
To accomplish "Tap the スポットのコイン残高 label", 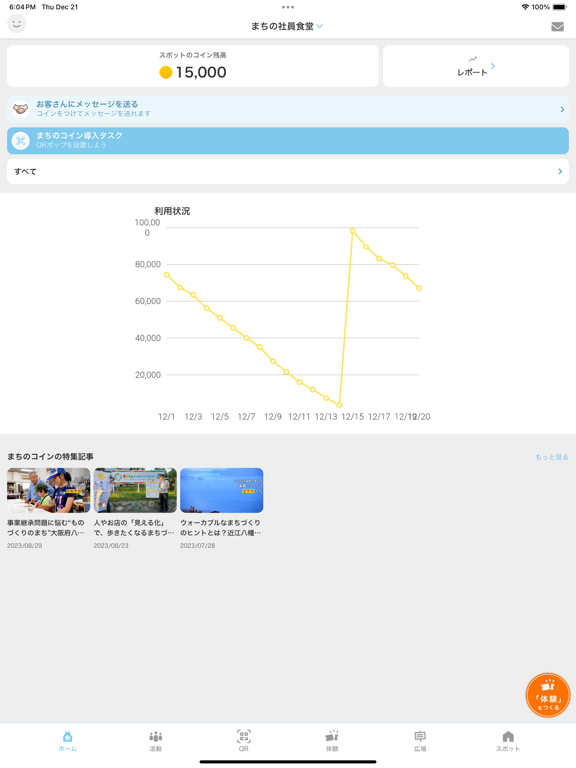I will point(192,55).
